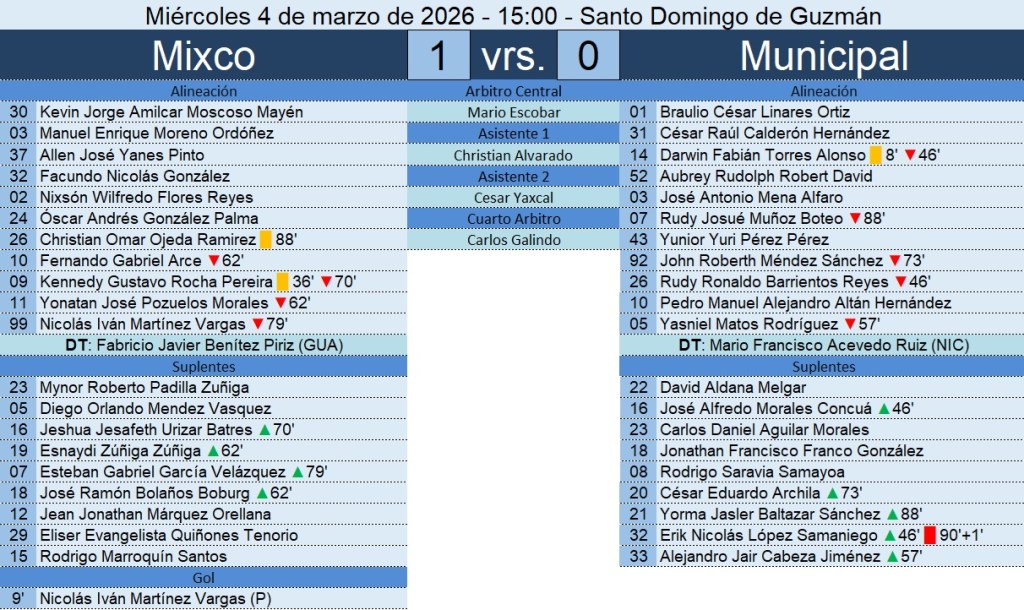The image size is (1024, 610).
Task: Click yellow card next to Christian Omar Ojeda
Action: (x=265, y=240)
